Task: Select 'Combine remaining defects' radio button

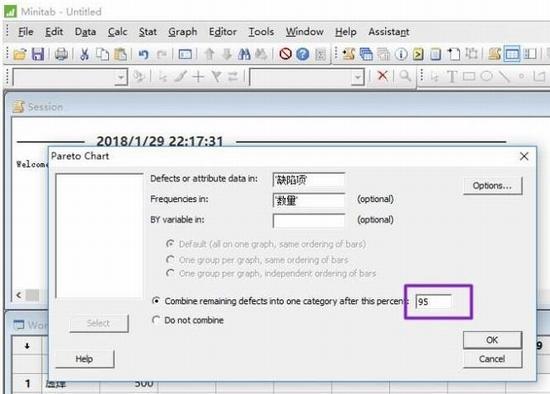Action: 156,301
